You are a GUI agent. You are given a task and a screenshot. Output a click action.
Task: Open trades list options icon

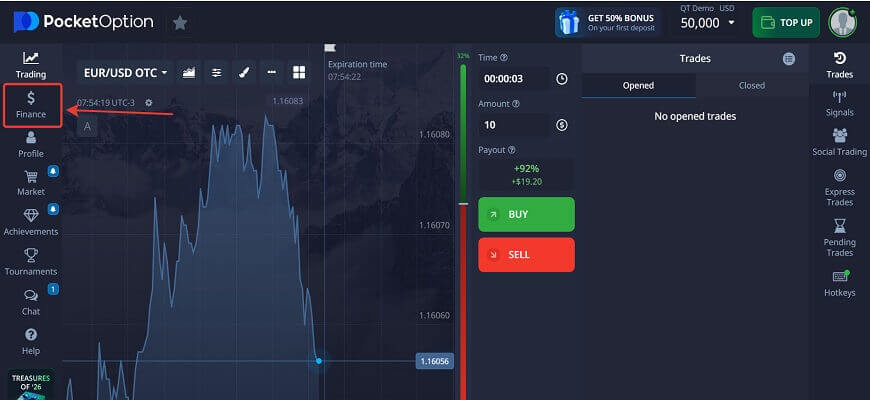pyautogui.click(x=789, y=59)
